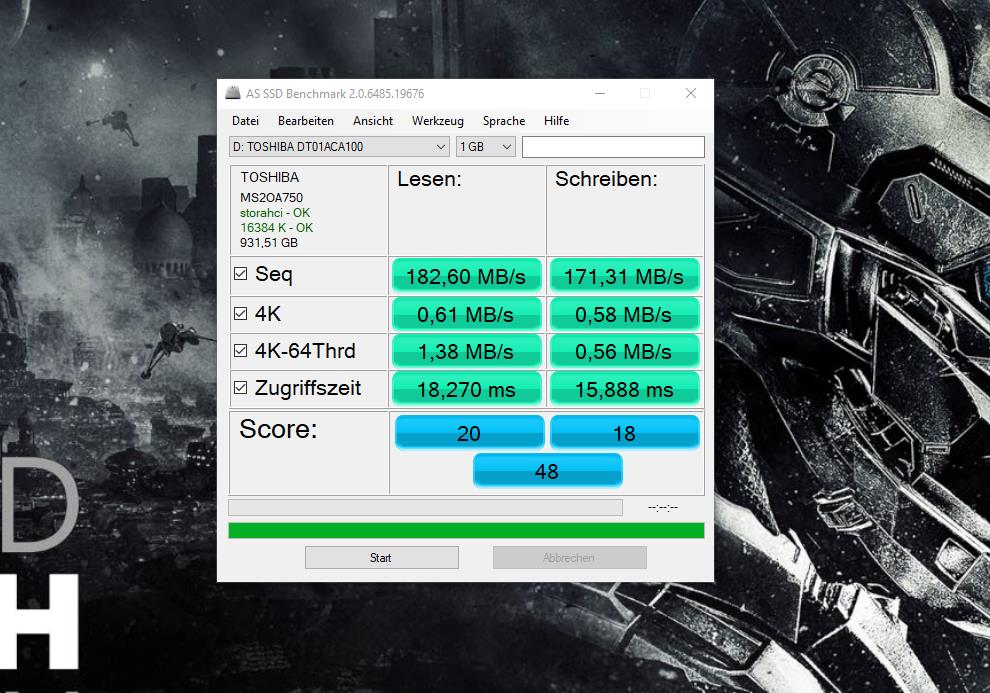Toggle the 4K-64Thrd test checkbox

241,350
